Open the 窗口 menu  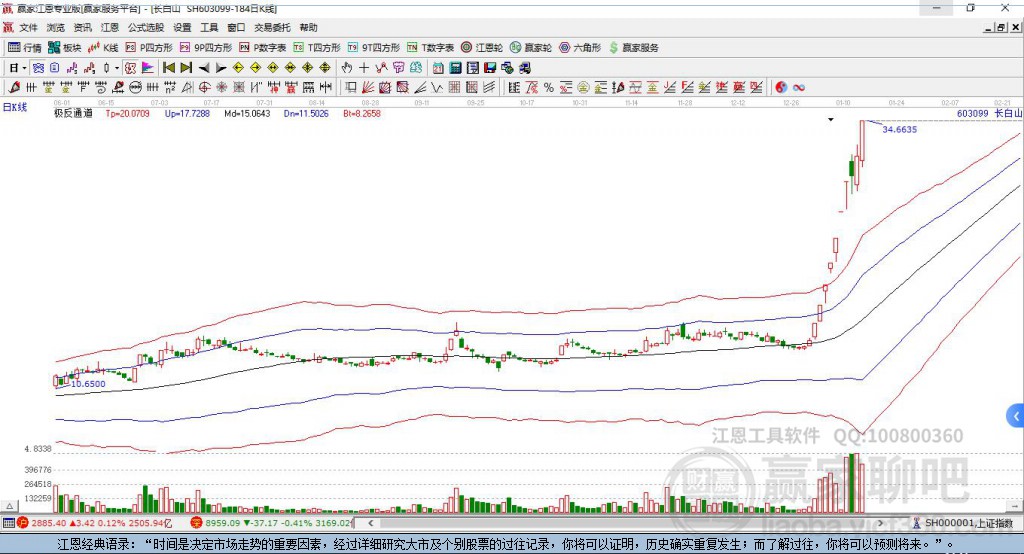click(236, 27)
